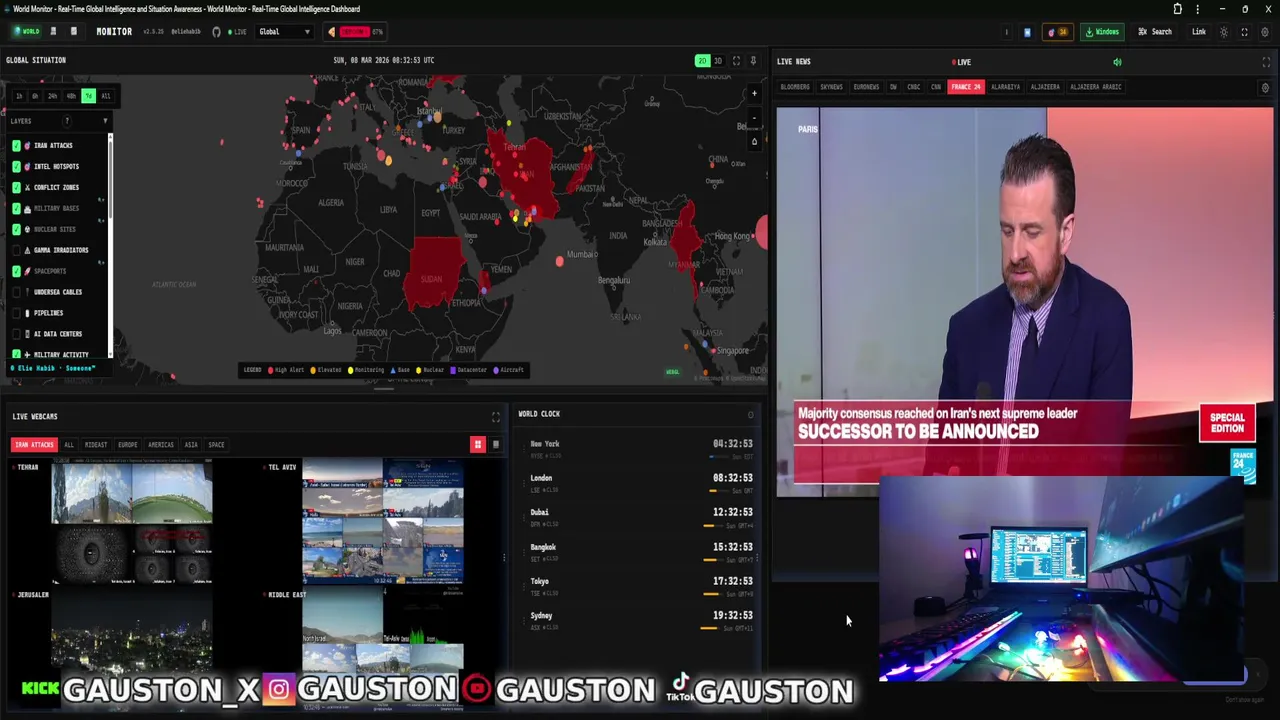Switch webcams to single list view

click(x=495, y=444)
